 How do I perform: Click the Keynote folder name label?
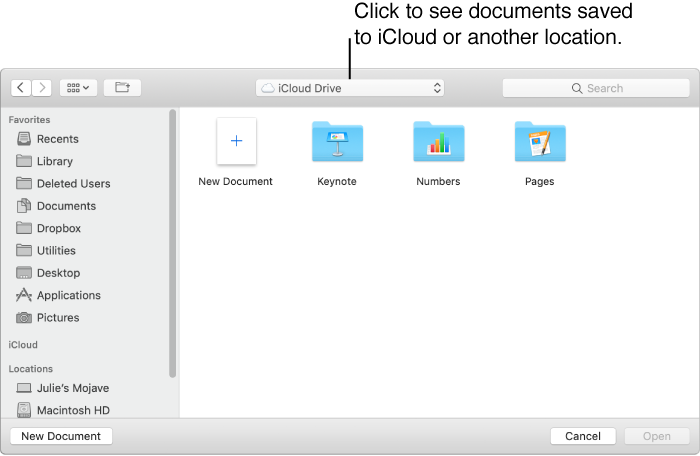(337, 181)
